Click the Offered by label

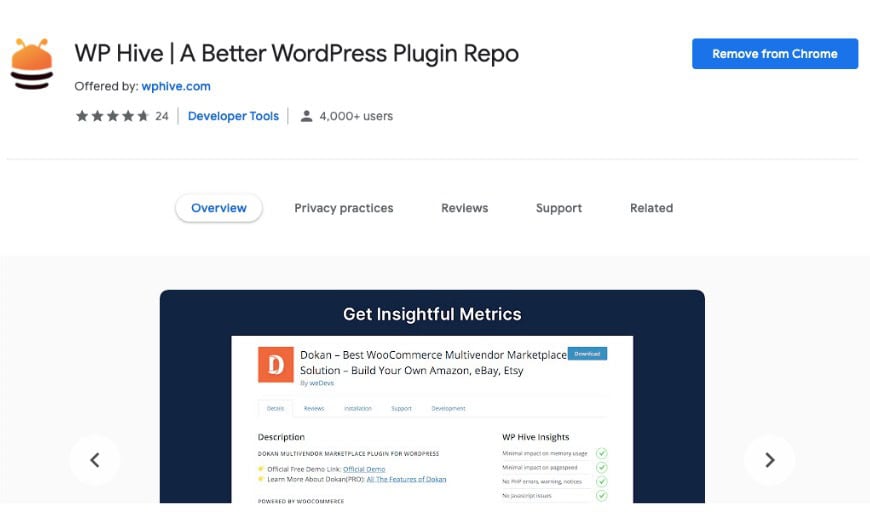pos(106,86)
